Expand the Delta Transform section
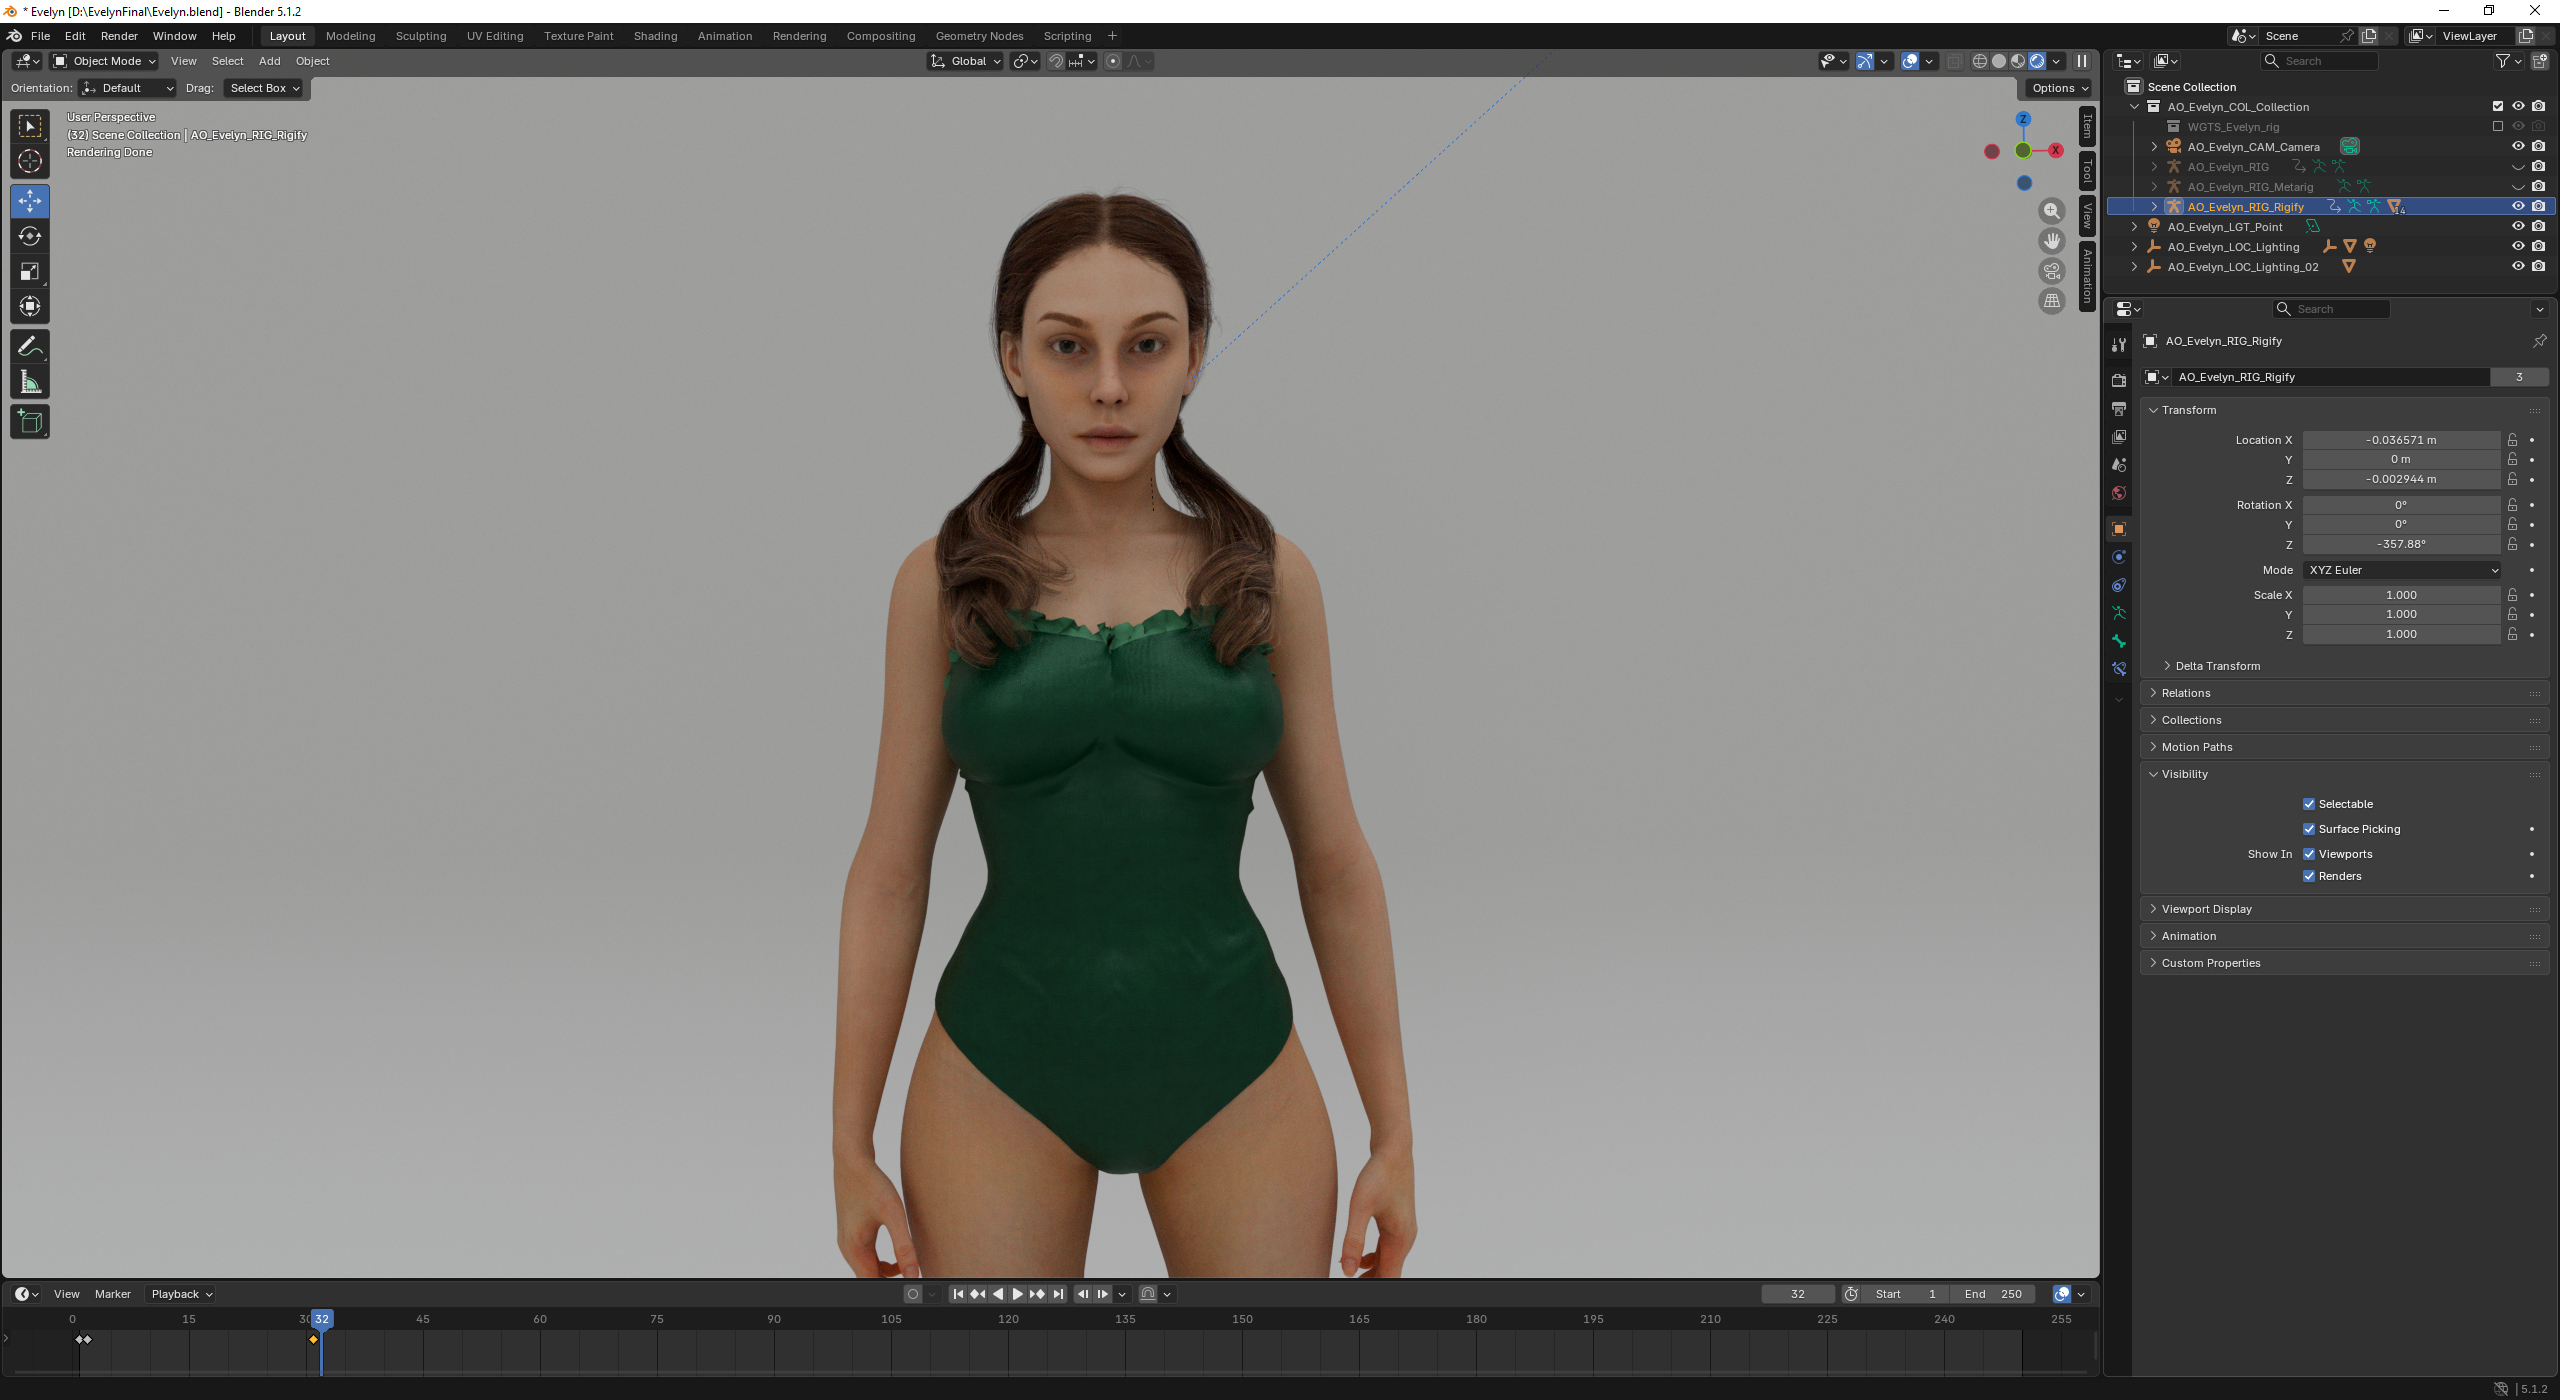 tap(2217, 666)
